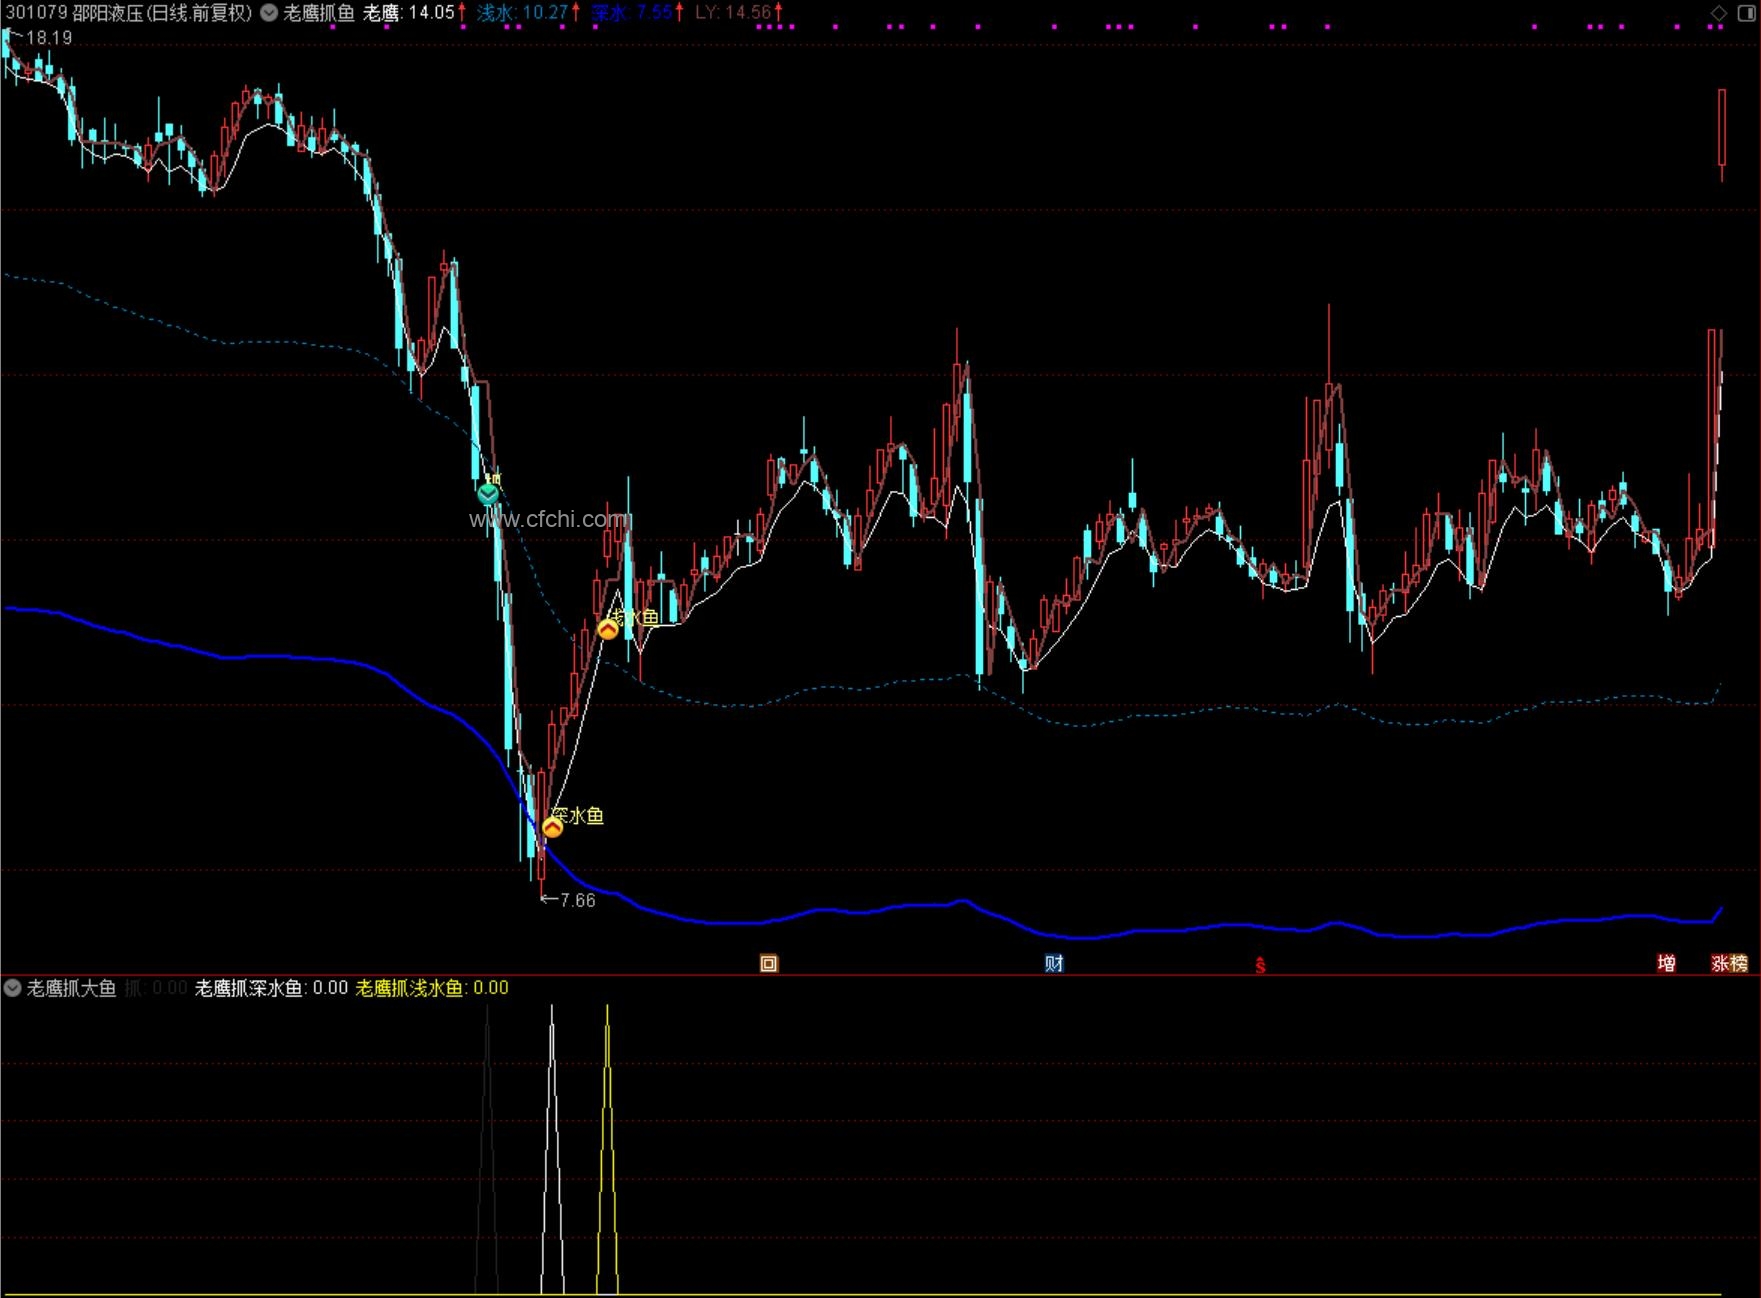Open the 财 financial report marker
This screenshot has width=1761, height=1298.
(1054, 963)
